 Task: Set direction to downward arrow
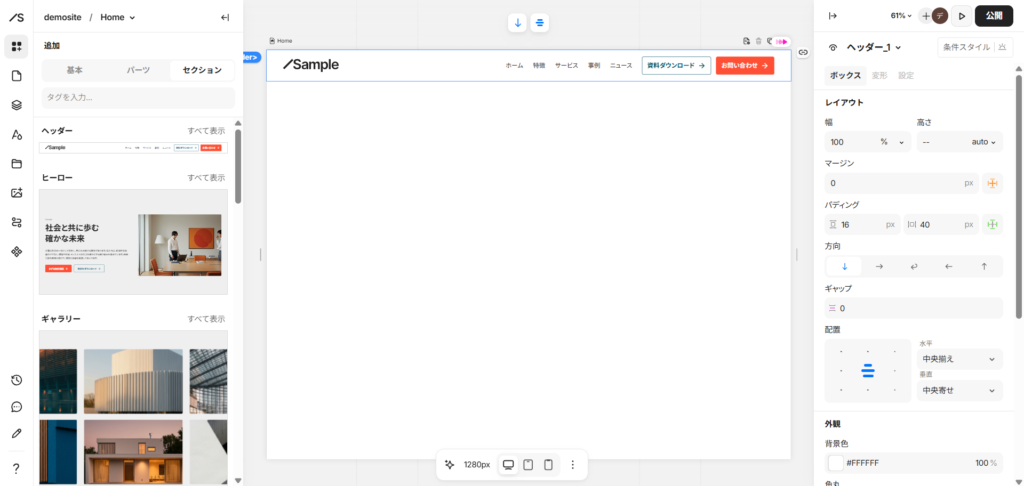tap(844, 267)
